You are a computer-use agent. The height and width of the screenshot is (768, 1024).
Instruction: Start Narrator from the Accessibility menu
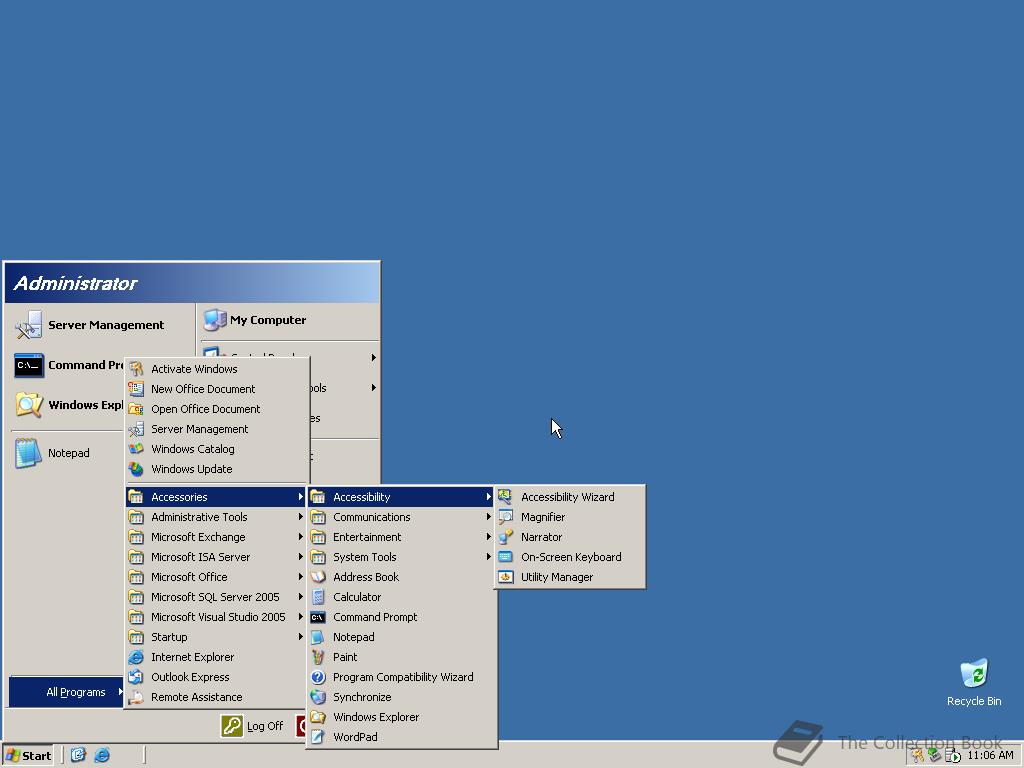(x=569, y=537)
